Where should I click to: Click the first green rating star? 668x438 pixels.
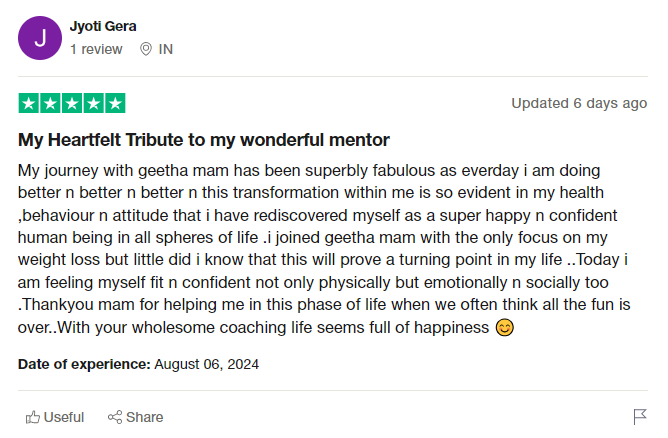28,103
